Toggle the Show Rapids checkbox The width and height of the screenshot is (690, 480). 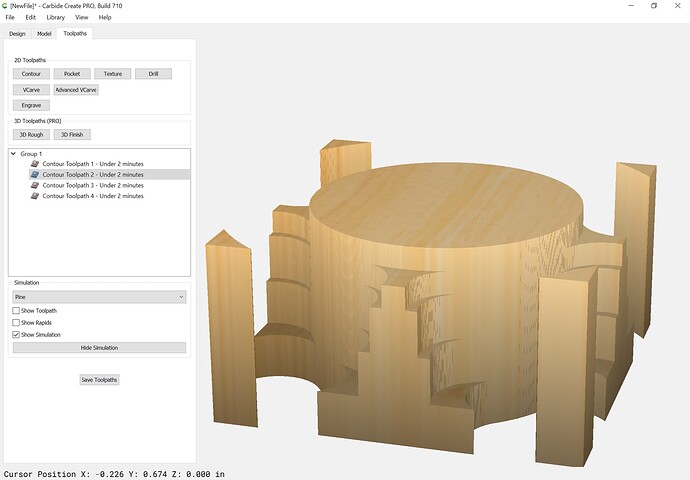(16, 323)
